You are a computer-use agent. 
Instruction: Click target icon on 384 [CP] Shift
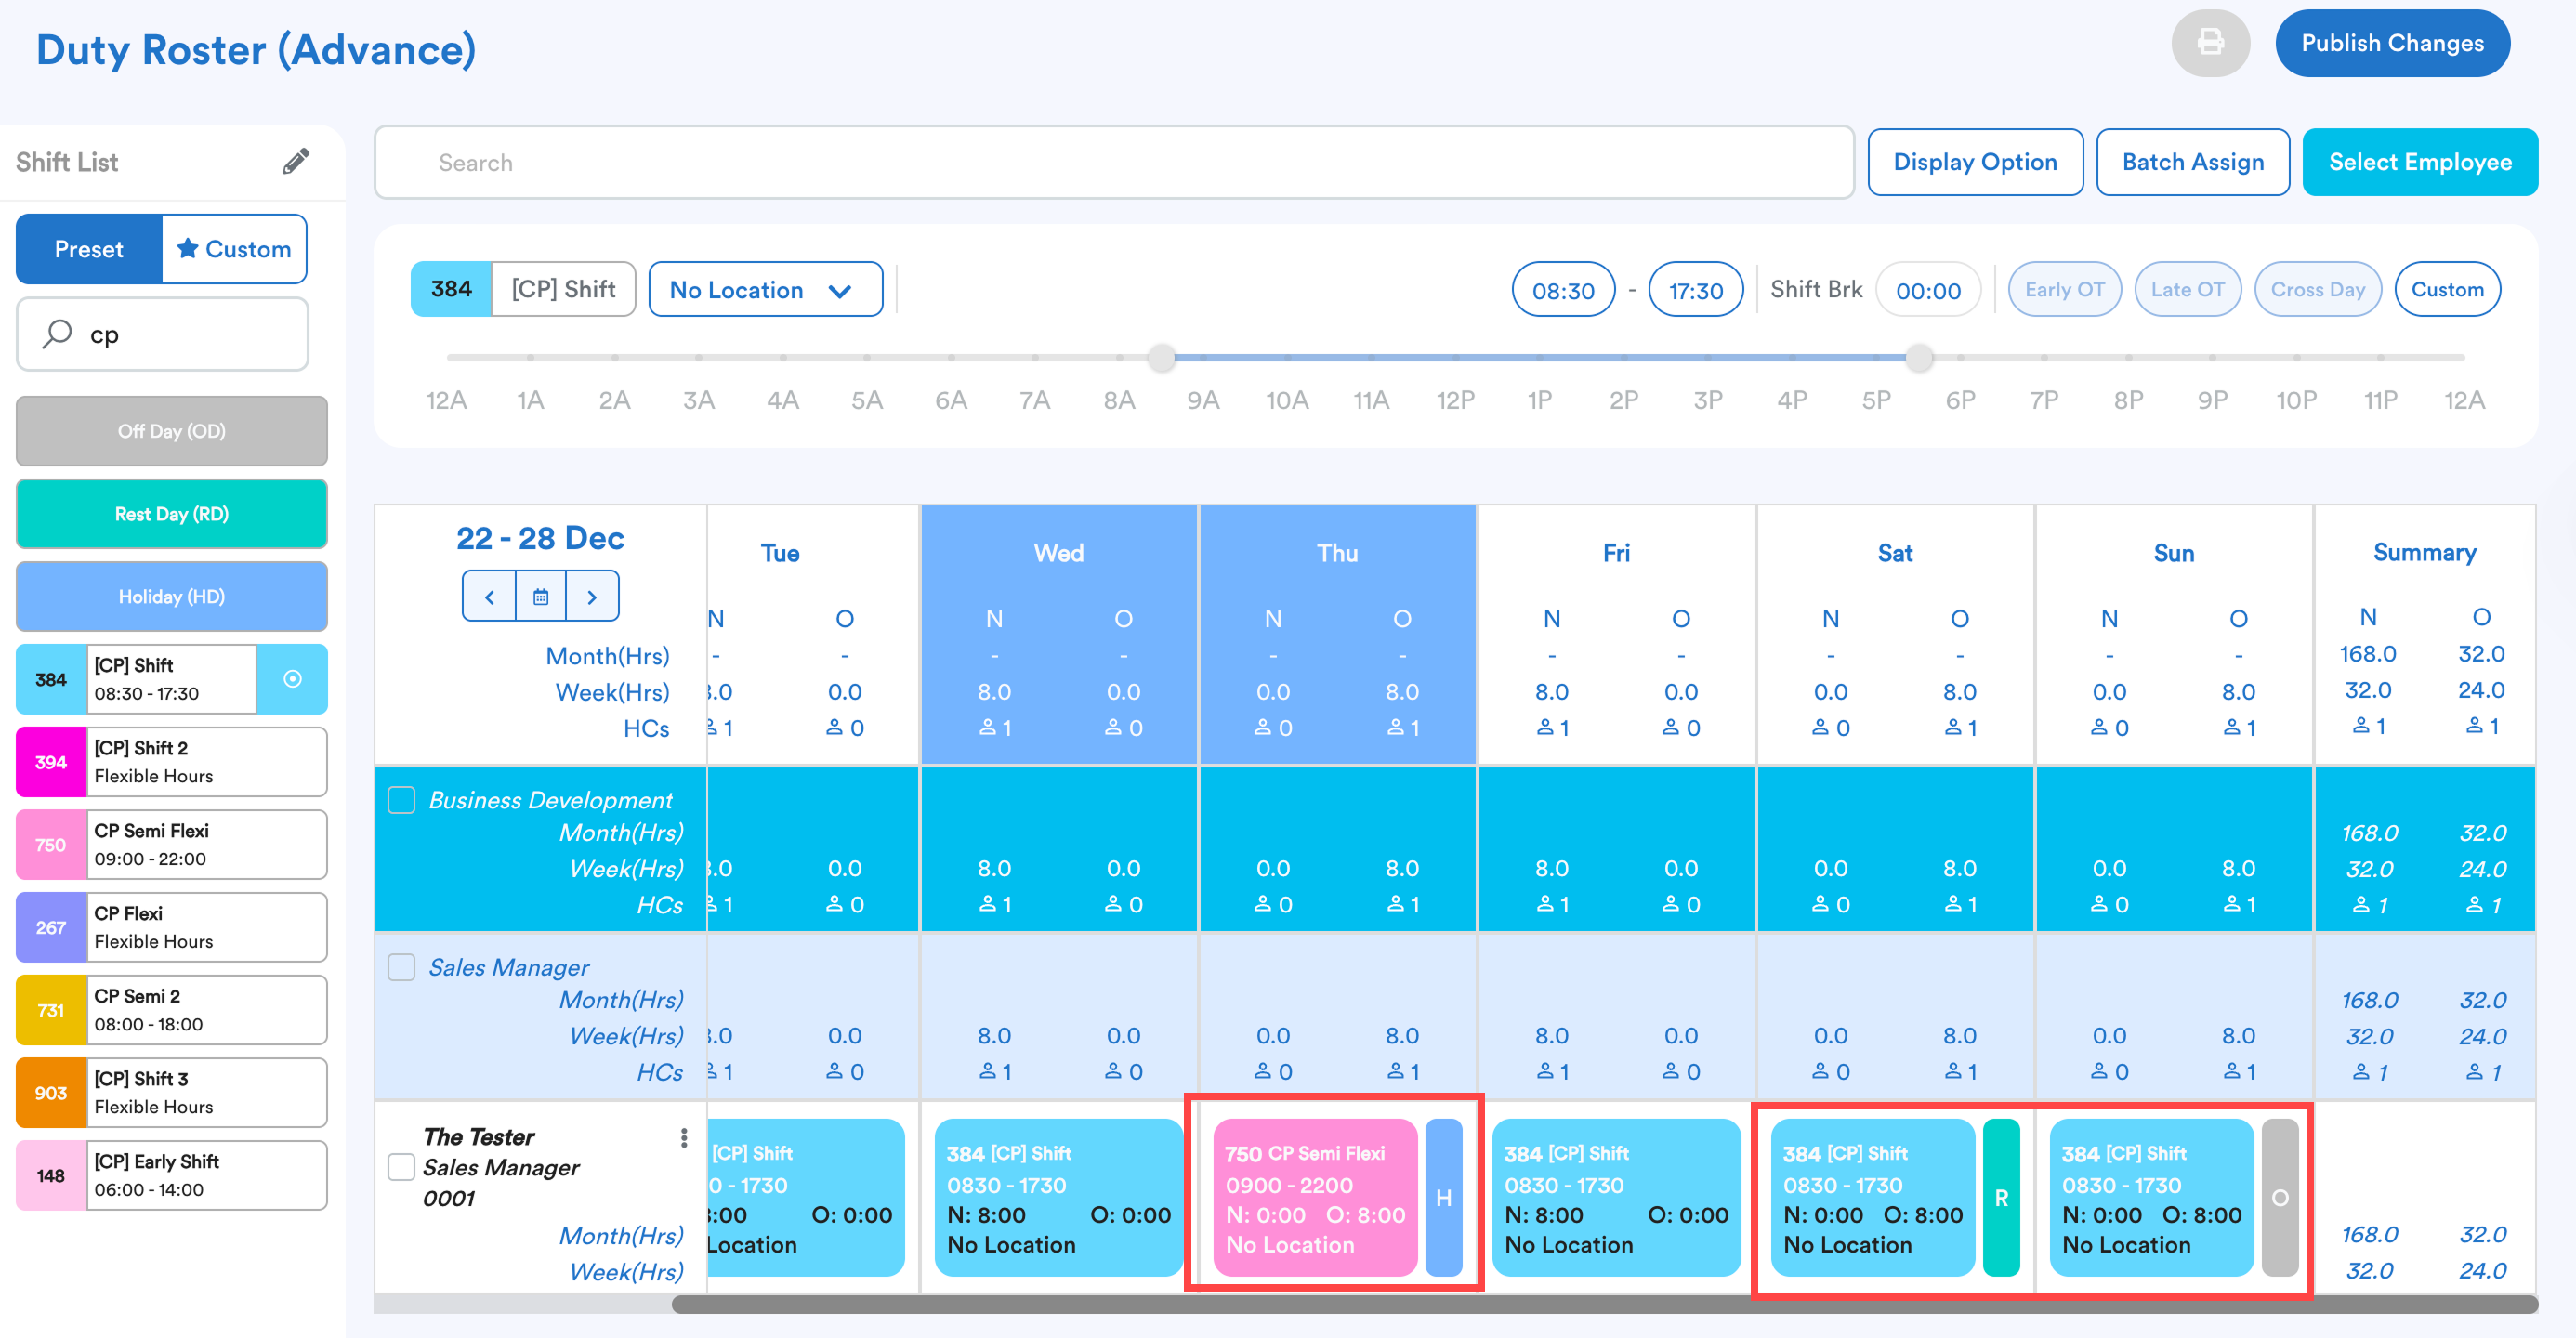pos(292,679)
